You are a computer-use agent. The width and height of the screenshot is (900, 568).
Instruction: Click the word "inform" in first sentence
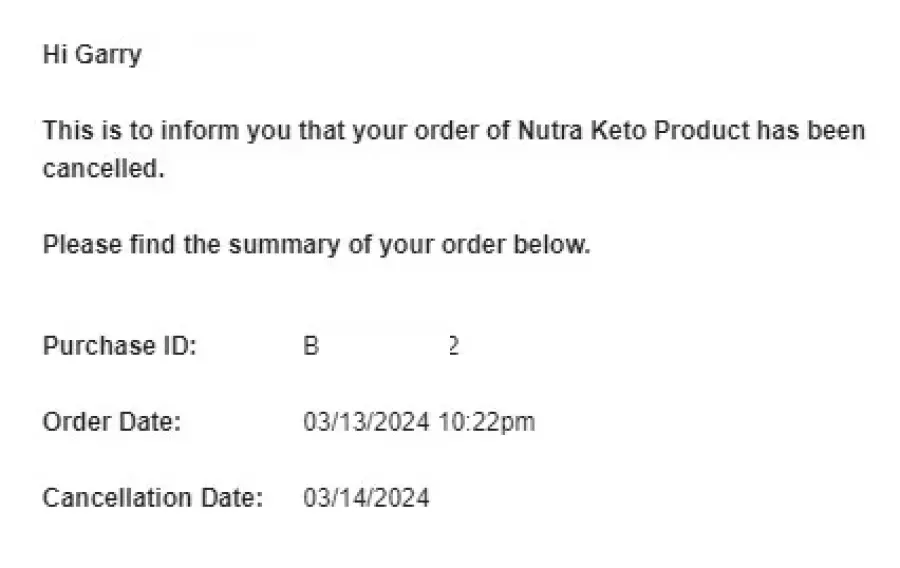199,130
